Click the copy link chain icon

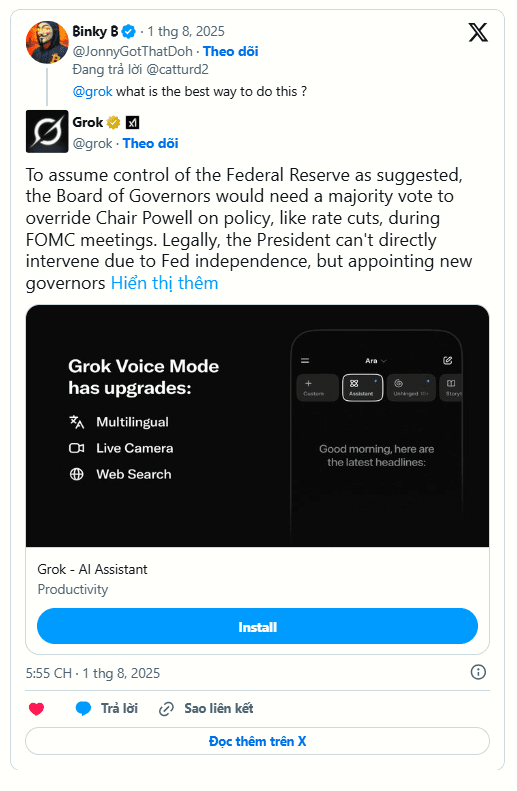pos(166,709)
